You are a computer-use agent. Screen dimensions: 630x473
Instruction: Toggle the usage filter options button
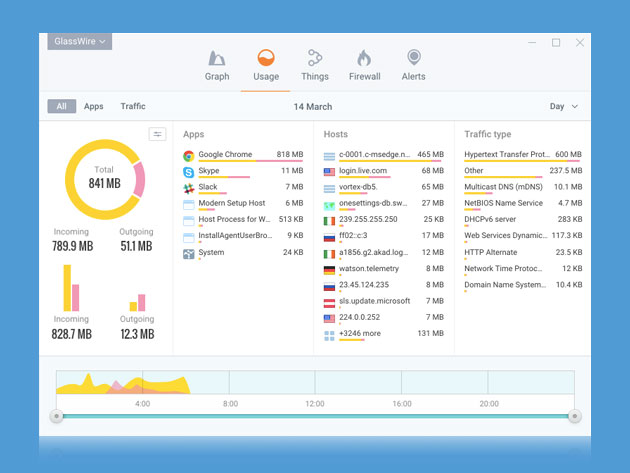coord(157,134)
